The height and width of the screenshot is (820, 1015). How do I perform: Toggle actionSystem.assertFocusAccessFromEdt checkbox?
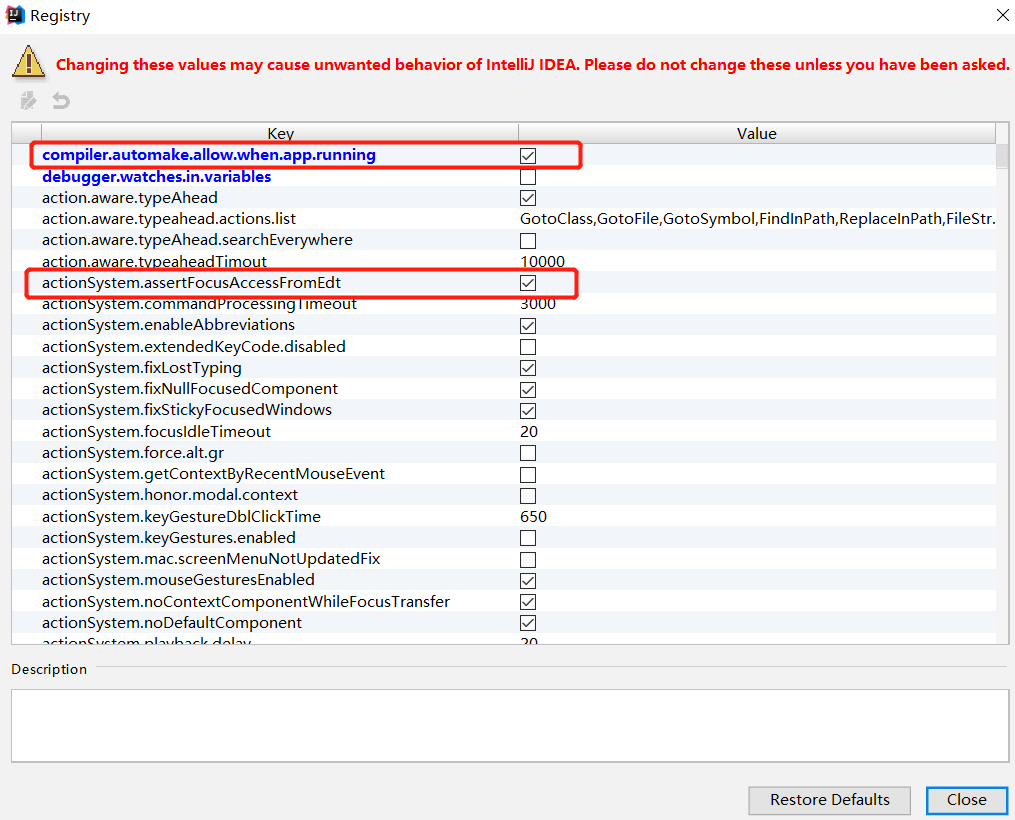[528, 283]
